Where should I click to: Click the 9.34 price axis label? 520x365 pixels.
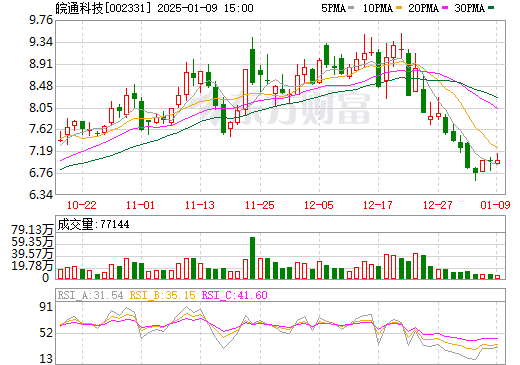click(x=41, y=42)
